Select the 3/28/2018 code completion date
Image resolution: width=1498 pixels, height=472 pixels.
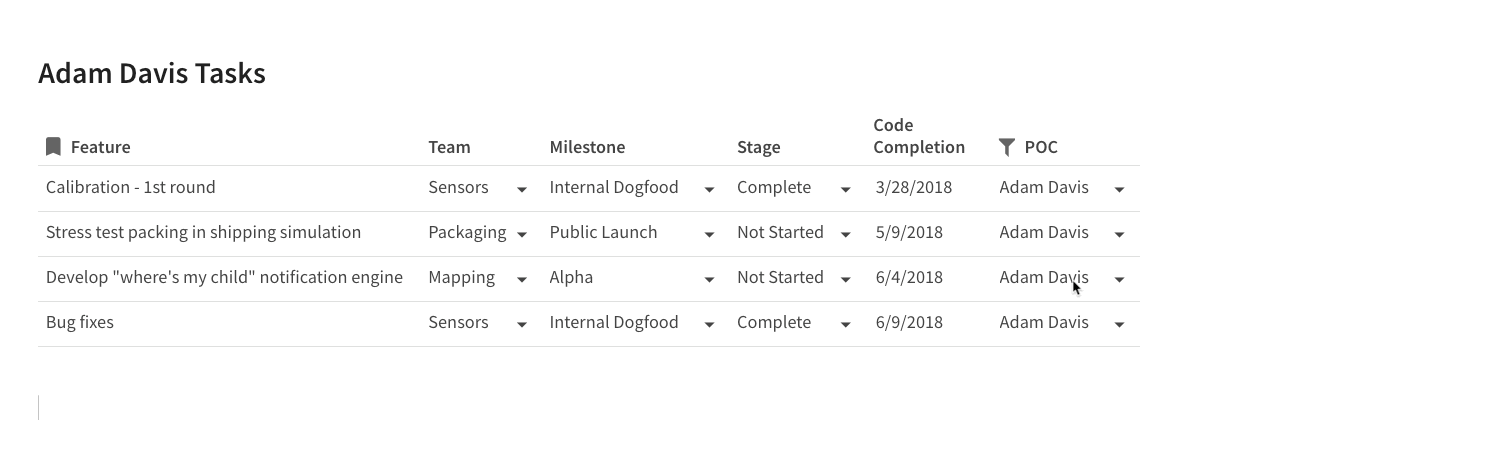click(914, 187)
